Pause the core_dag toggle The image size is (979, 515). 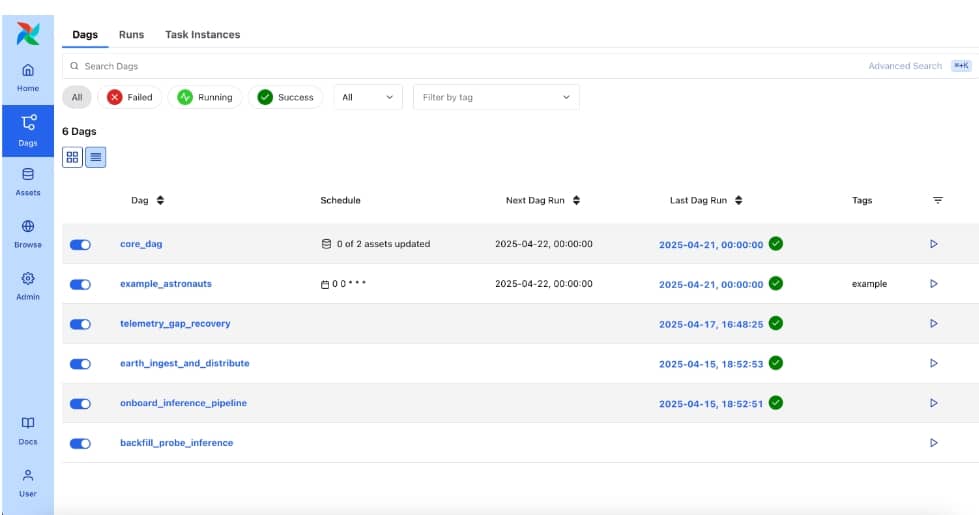coord(80,245)
